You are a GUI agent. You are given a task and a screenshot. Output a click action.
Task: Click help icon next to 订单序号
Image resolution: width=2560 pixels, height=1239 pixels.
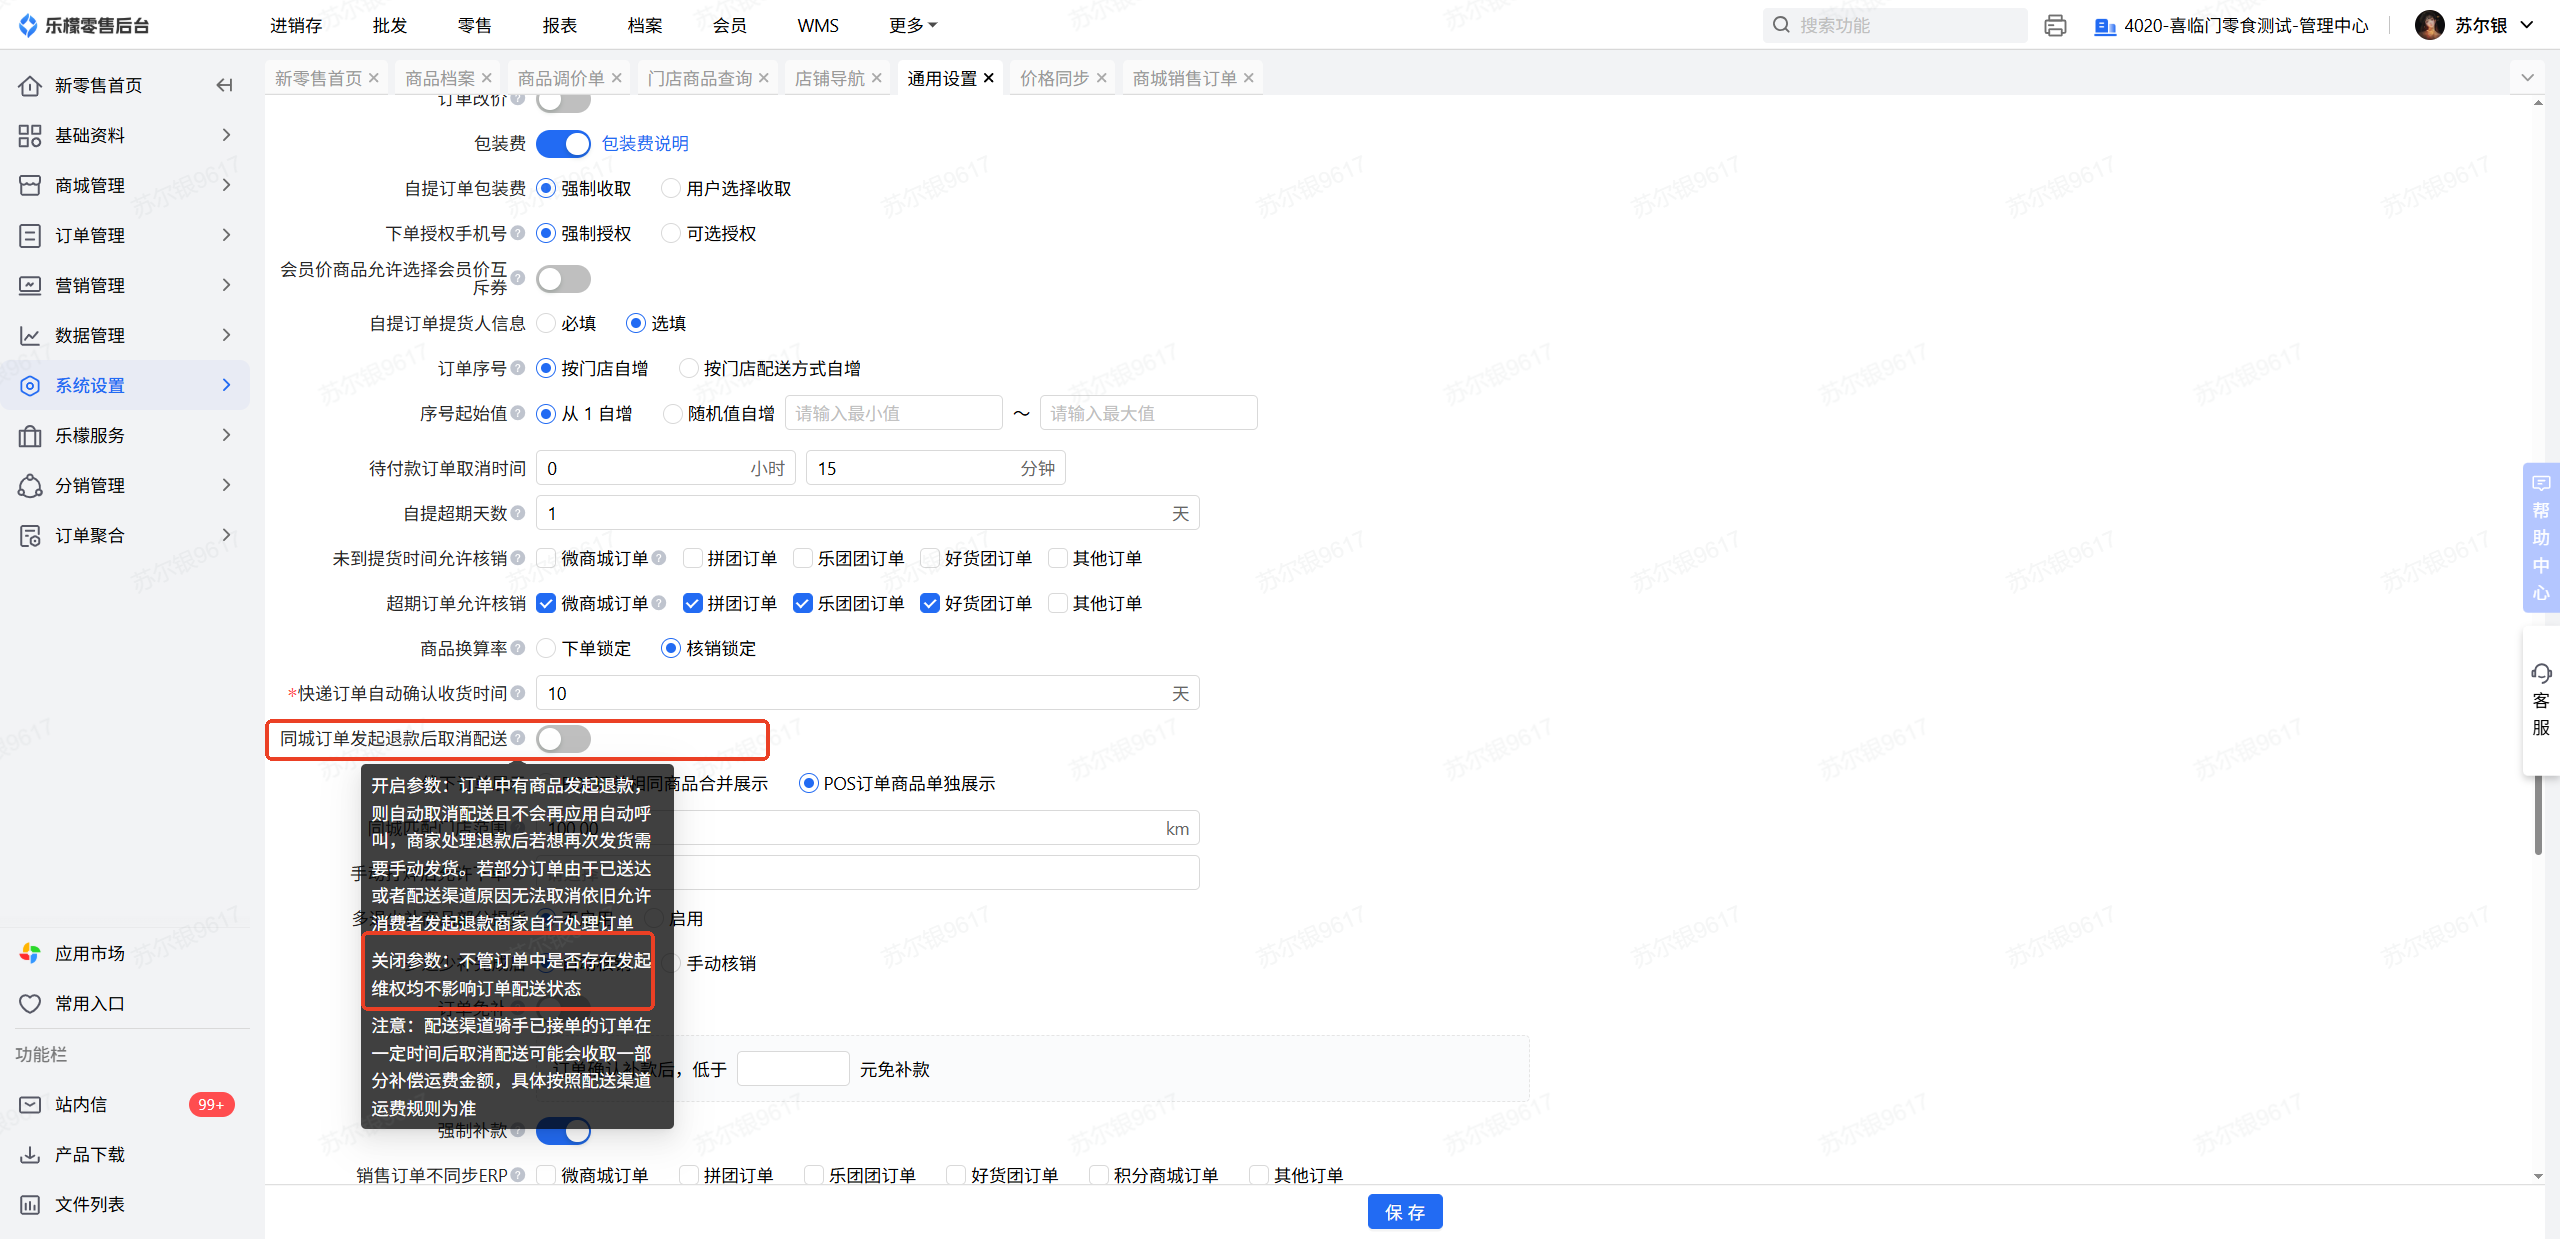pyautogui.click(x=518, y=368)
